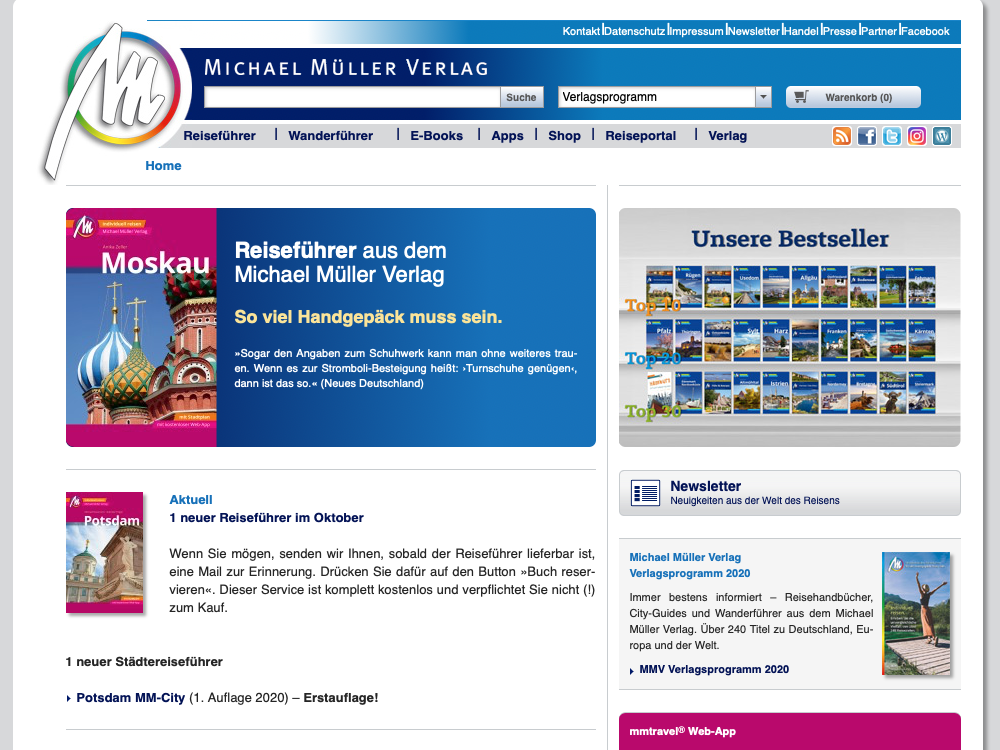Open the Partner link
The height and width of the screenshot is (750, 1000).
[x=879, y=31]
